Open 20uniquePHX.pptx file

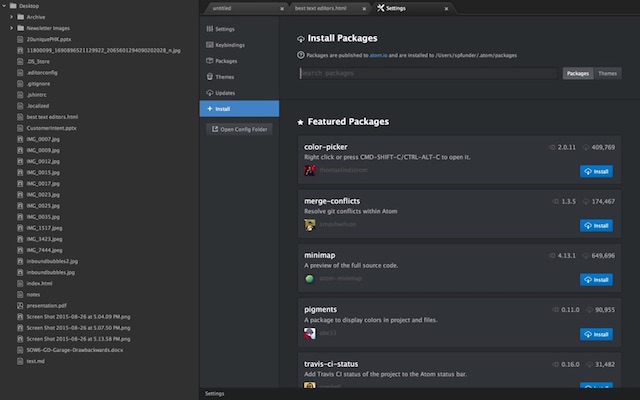[x=49, y=39]
